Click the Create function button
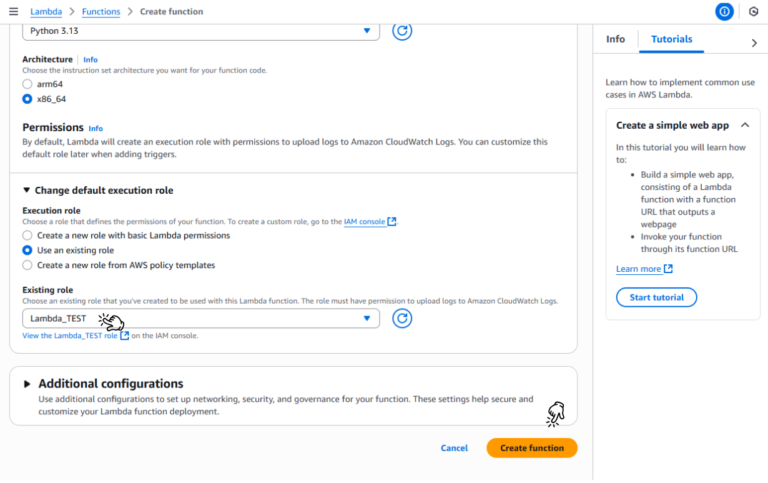 click(x=531, y=448)
